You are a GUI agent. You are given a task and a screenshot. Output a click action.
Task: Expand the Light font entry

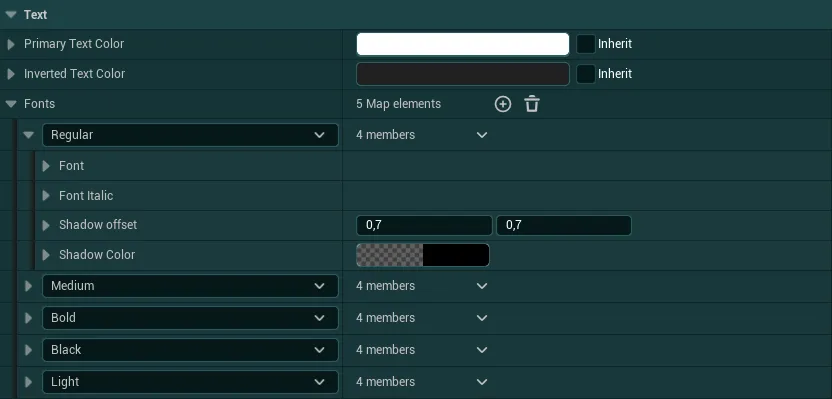[29, 382]
